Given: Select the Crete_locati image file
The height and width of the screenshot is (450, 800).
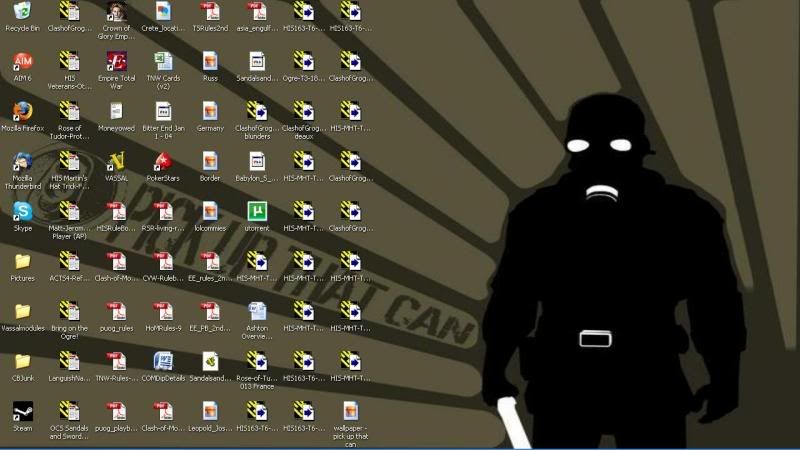Looking at the screenshot, I should coord(163,11).
